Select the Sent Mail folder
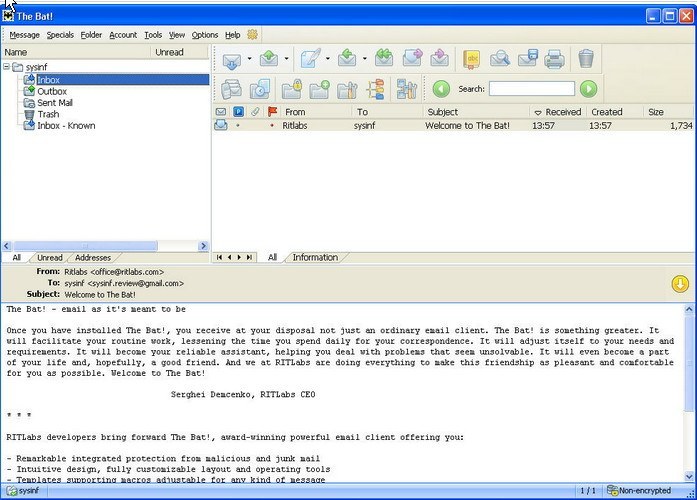This screenshot has height=500, width=697. coord(54,103)
